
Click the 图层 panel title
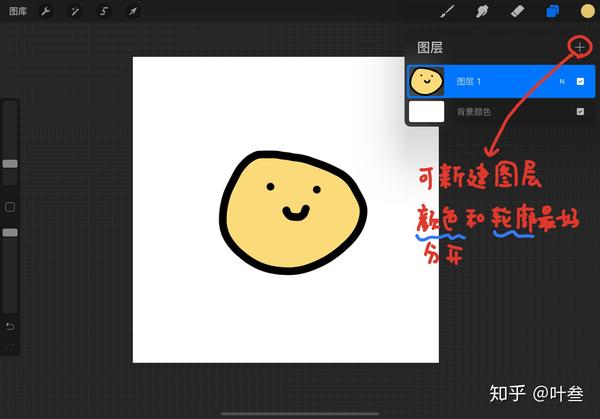point(430,47)
